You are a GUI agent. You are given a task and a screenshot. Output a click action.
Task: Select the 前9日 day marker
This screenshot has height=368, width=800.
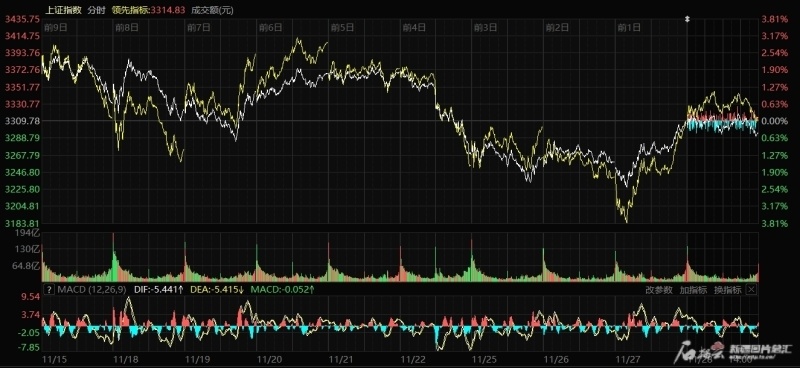click(x=56, y=28)
